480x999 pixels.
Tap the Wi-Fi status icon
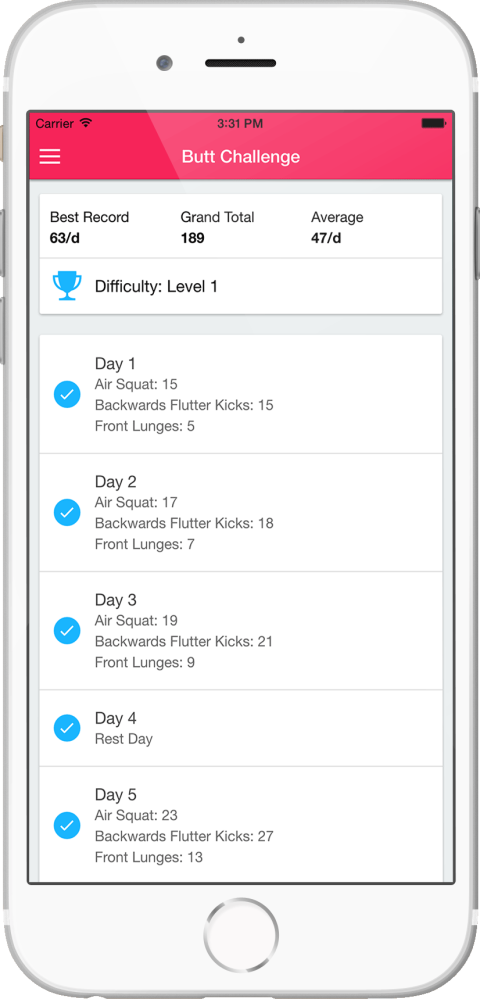86,123
